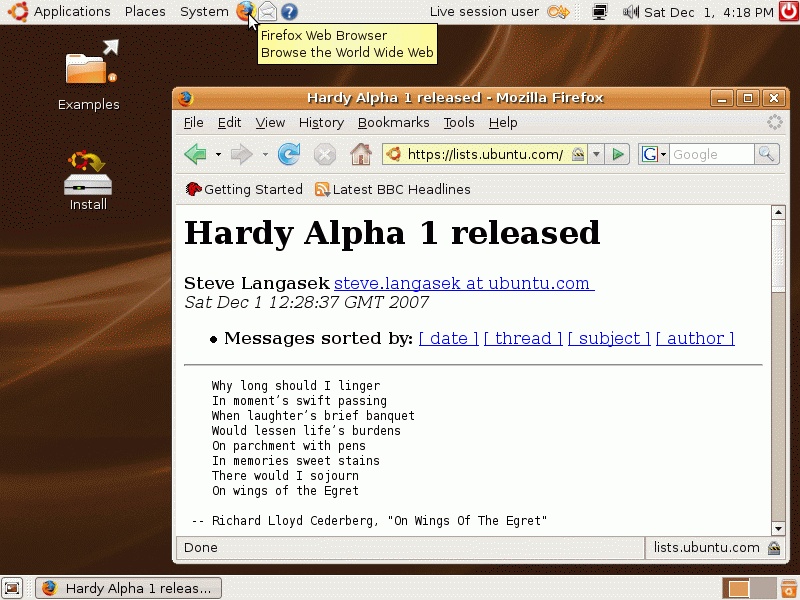800x600 pixels.
Task: Click the status bar padlock icon
Action: pyautogui.click(x=774, y=547)
